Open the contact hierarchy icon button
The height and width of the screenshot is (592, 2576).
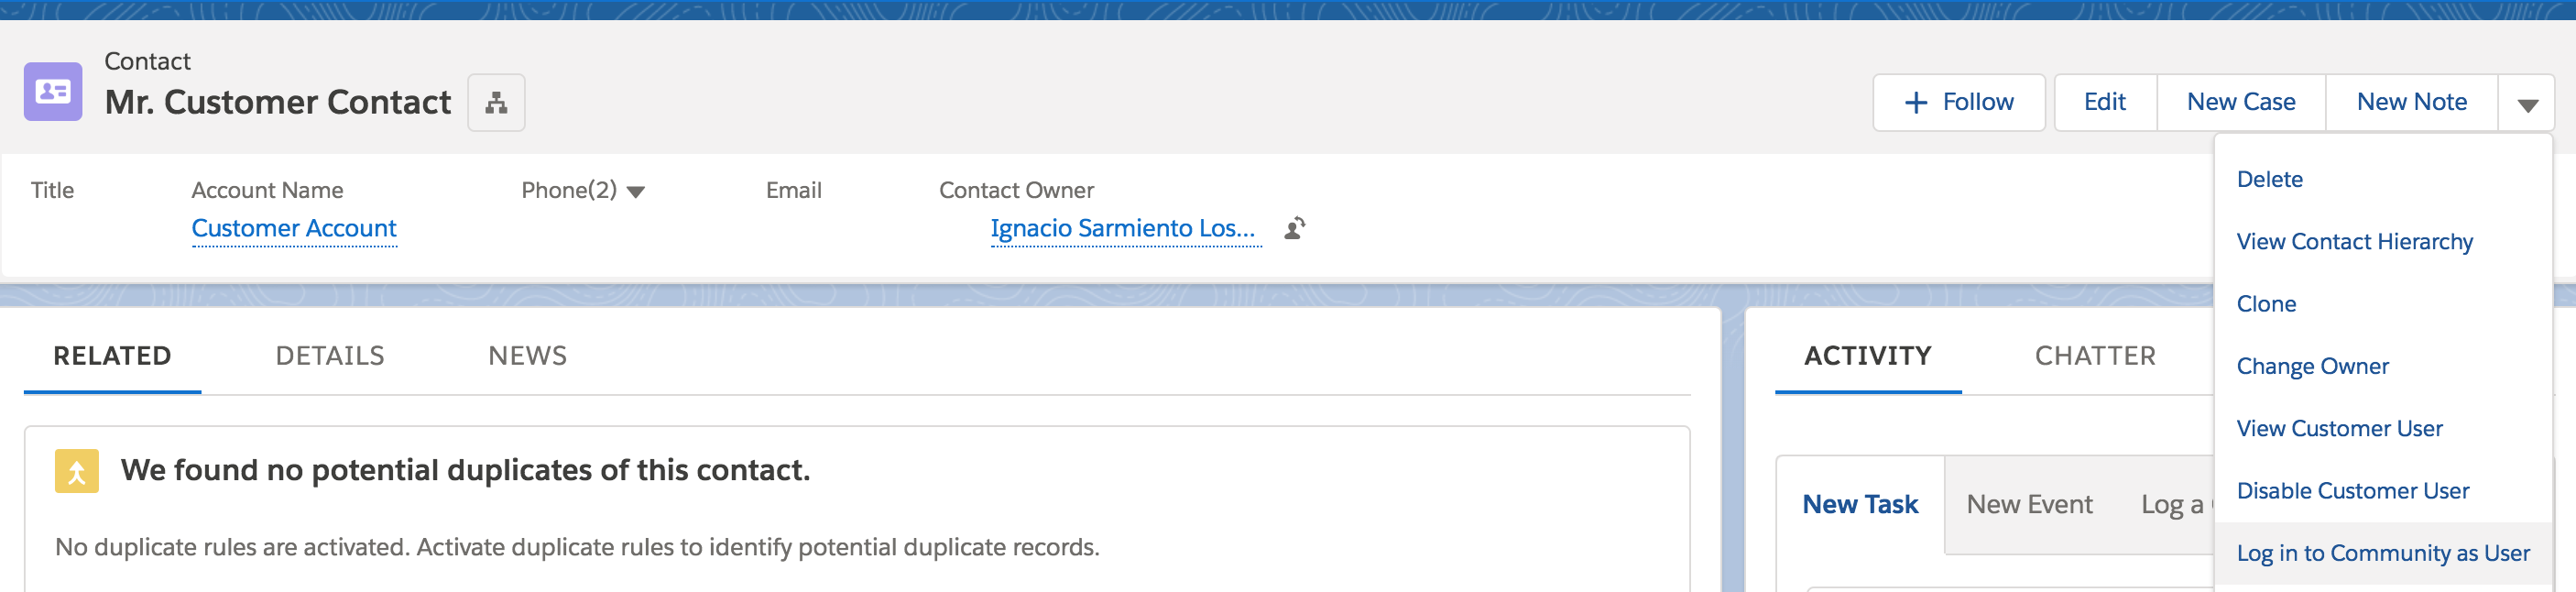tap(496, 102)
